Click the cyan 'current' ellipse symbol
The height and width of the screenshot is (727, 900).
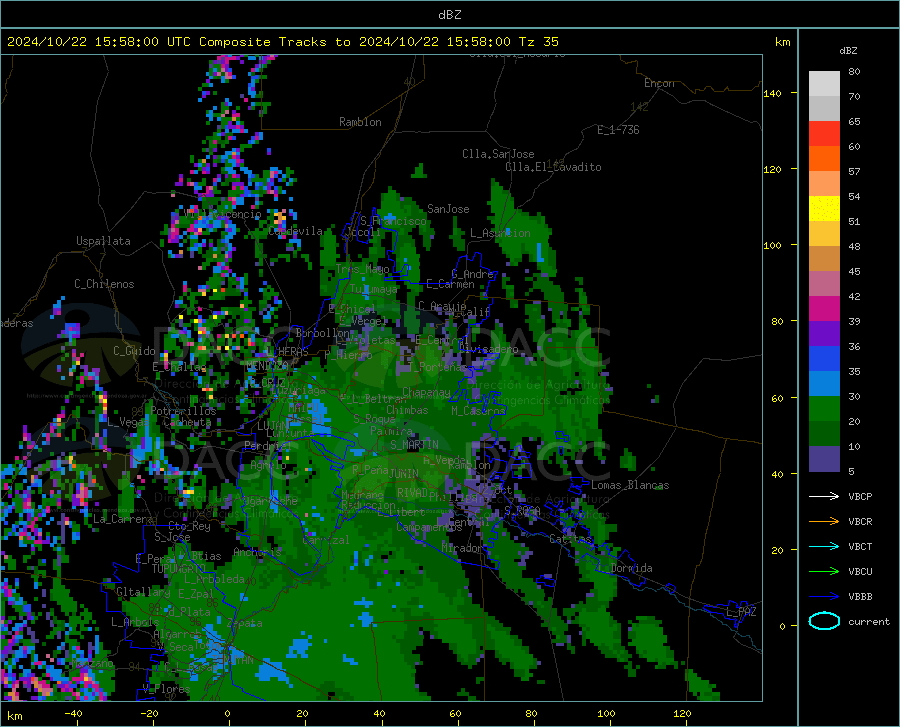[824, 621]
